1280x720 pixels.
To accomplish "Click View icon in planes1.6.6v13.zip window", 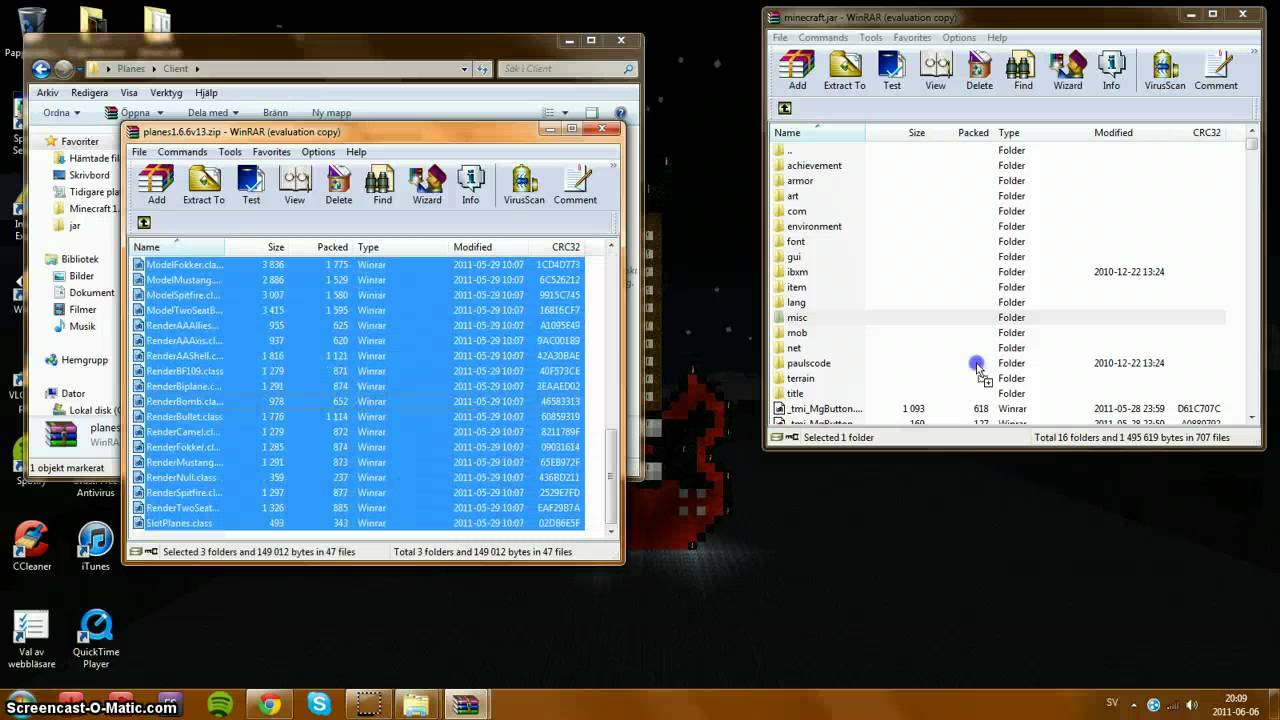I will pos(294,184).
